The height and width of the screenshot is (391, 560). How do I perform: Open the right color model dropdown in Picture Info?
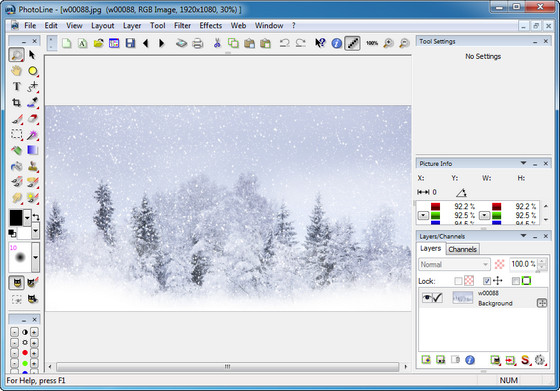tap(484, 215)
